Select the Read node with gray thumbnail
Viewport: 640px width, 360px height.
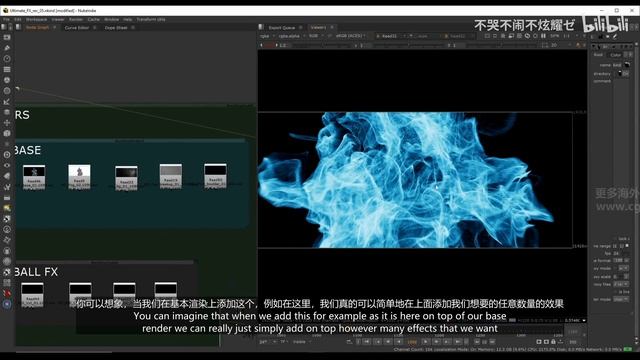[171, 176]
